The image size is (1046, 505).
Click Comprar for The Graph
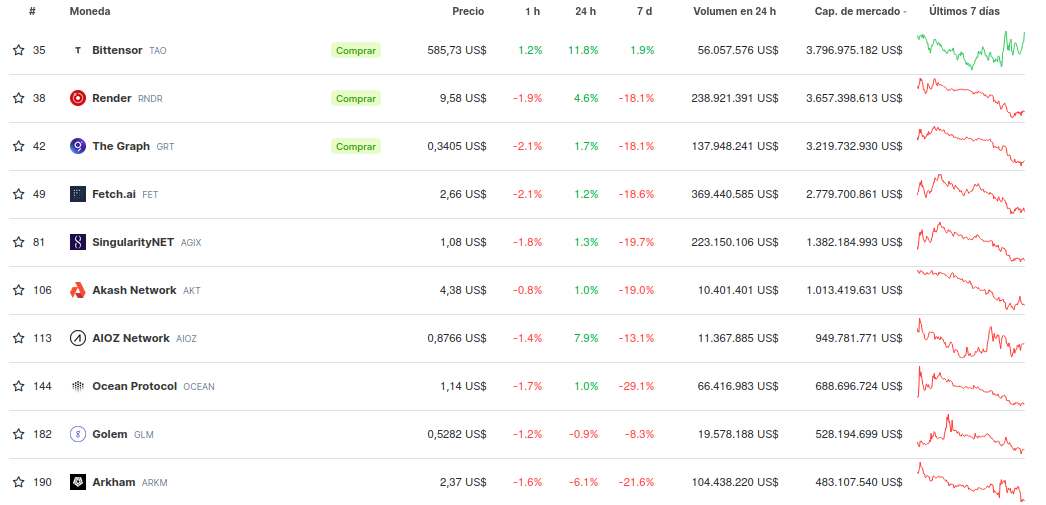356,146
